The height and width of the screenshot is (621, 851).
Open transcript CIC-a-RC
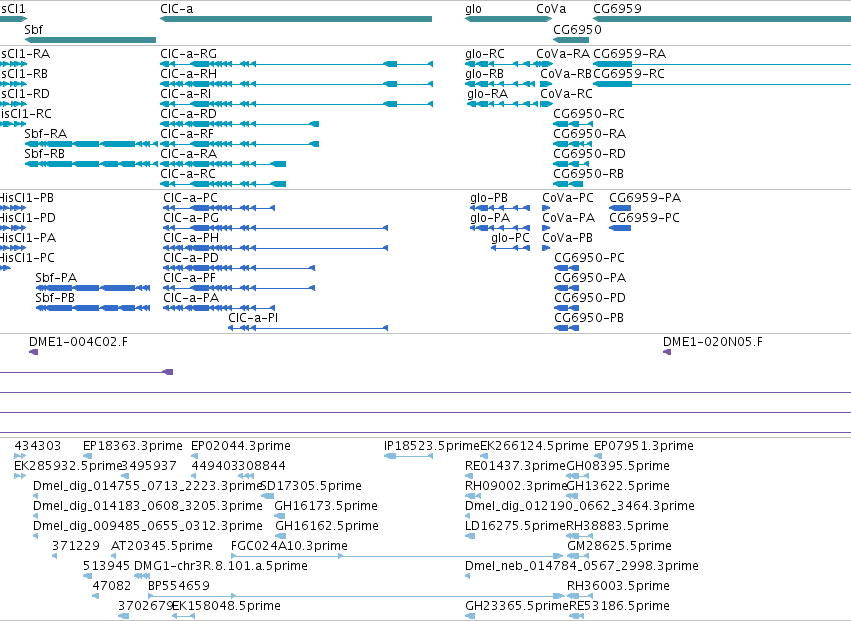coord(223,184)
